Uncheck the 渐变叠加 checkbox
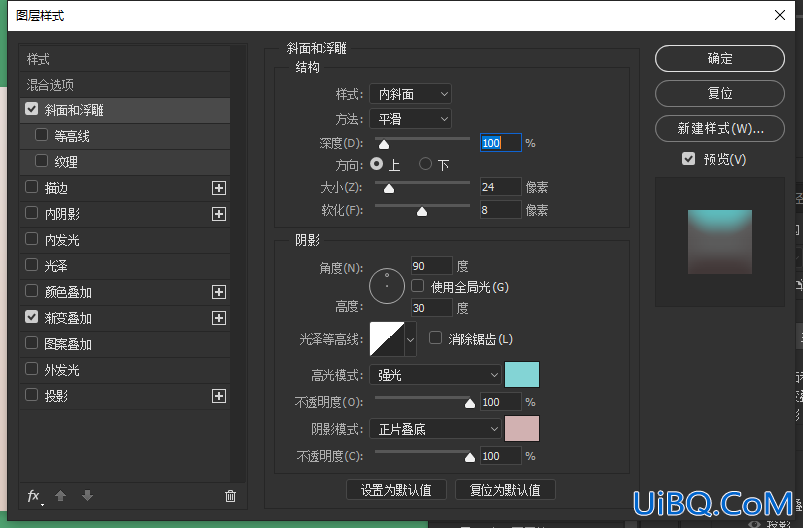803x528 pixels. click(x=31, y=317)
